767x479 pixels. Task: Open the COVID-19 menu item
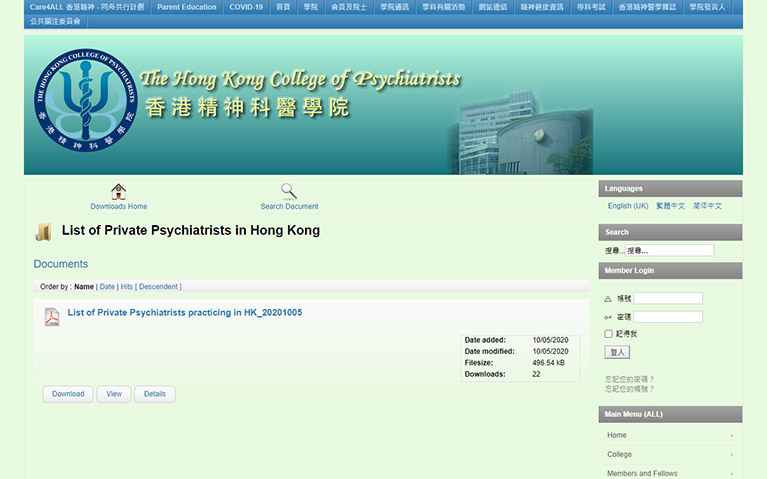[x=246, y=7]
